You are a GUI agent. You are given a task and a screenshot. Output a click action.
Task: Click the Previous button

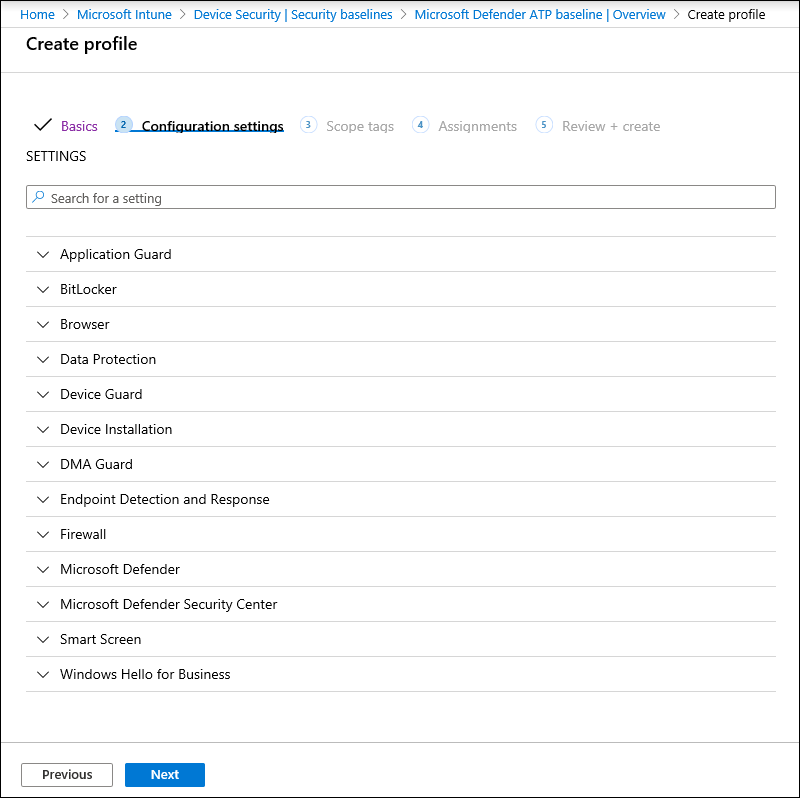[x=67, y=775]
